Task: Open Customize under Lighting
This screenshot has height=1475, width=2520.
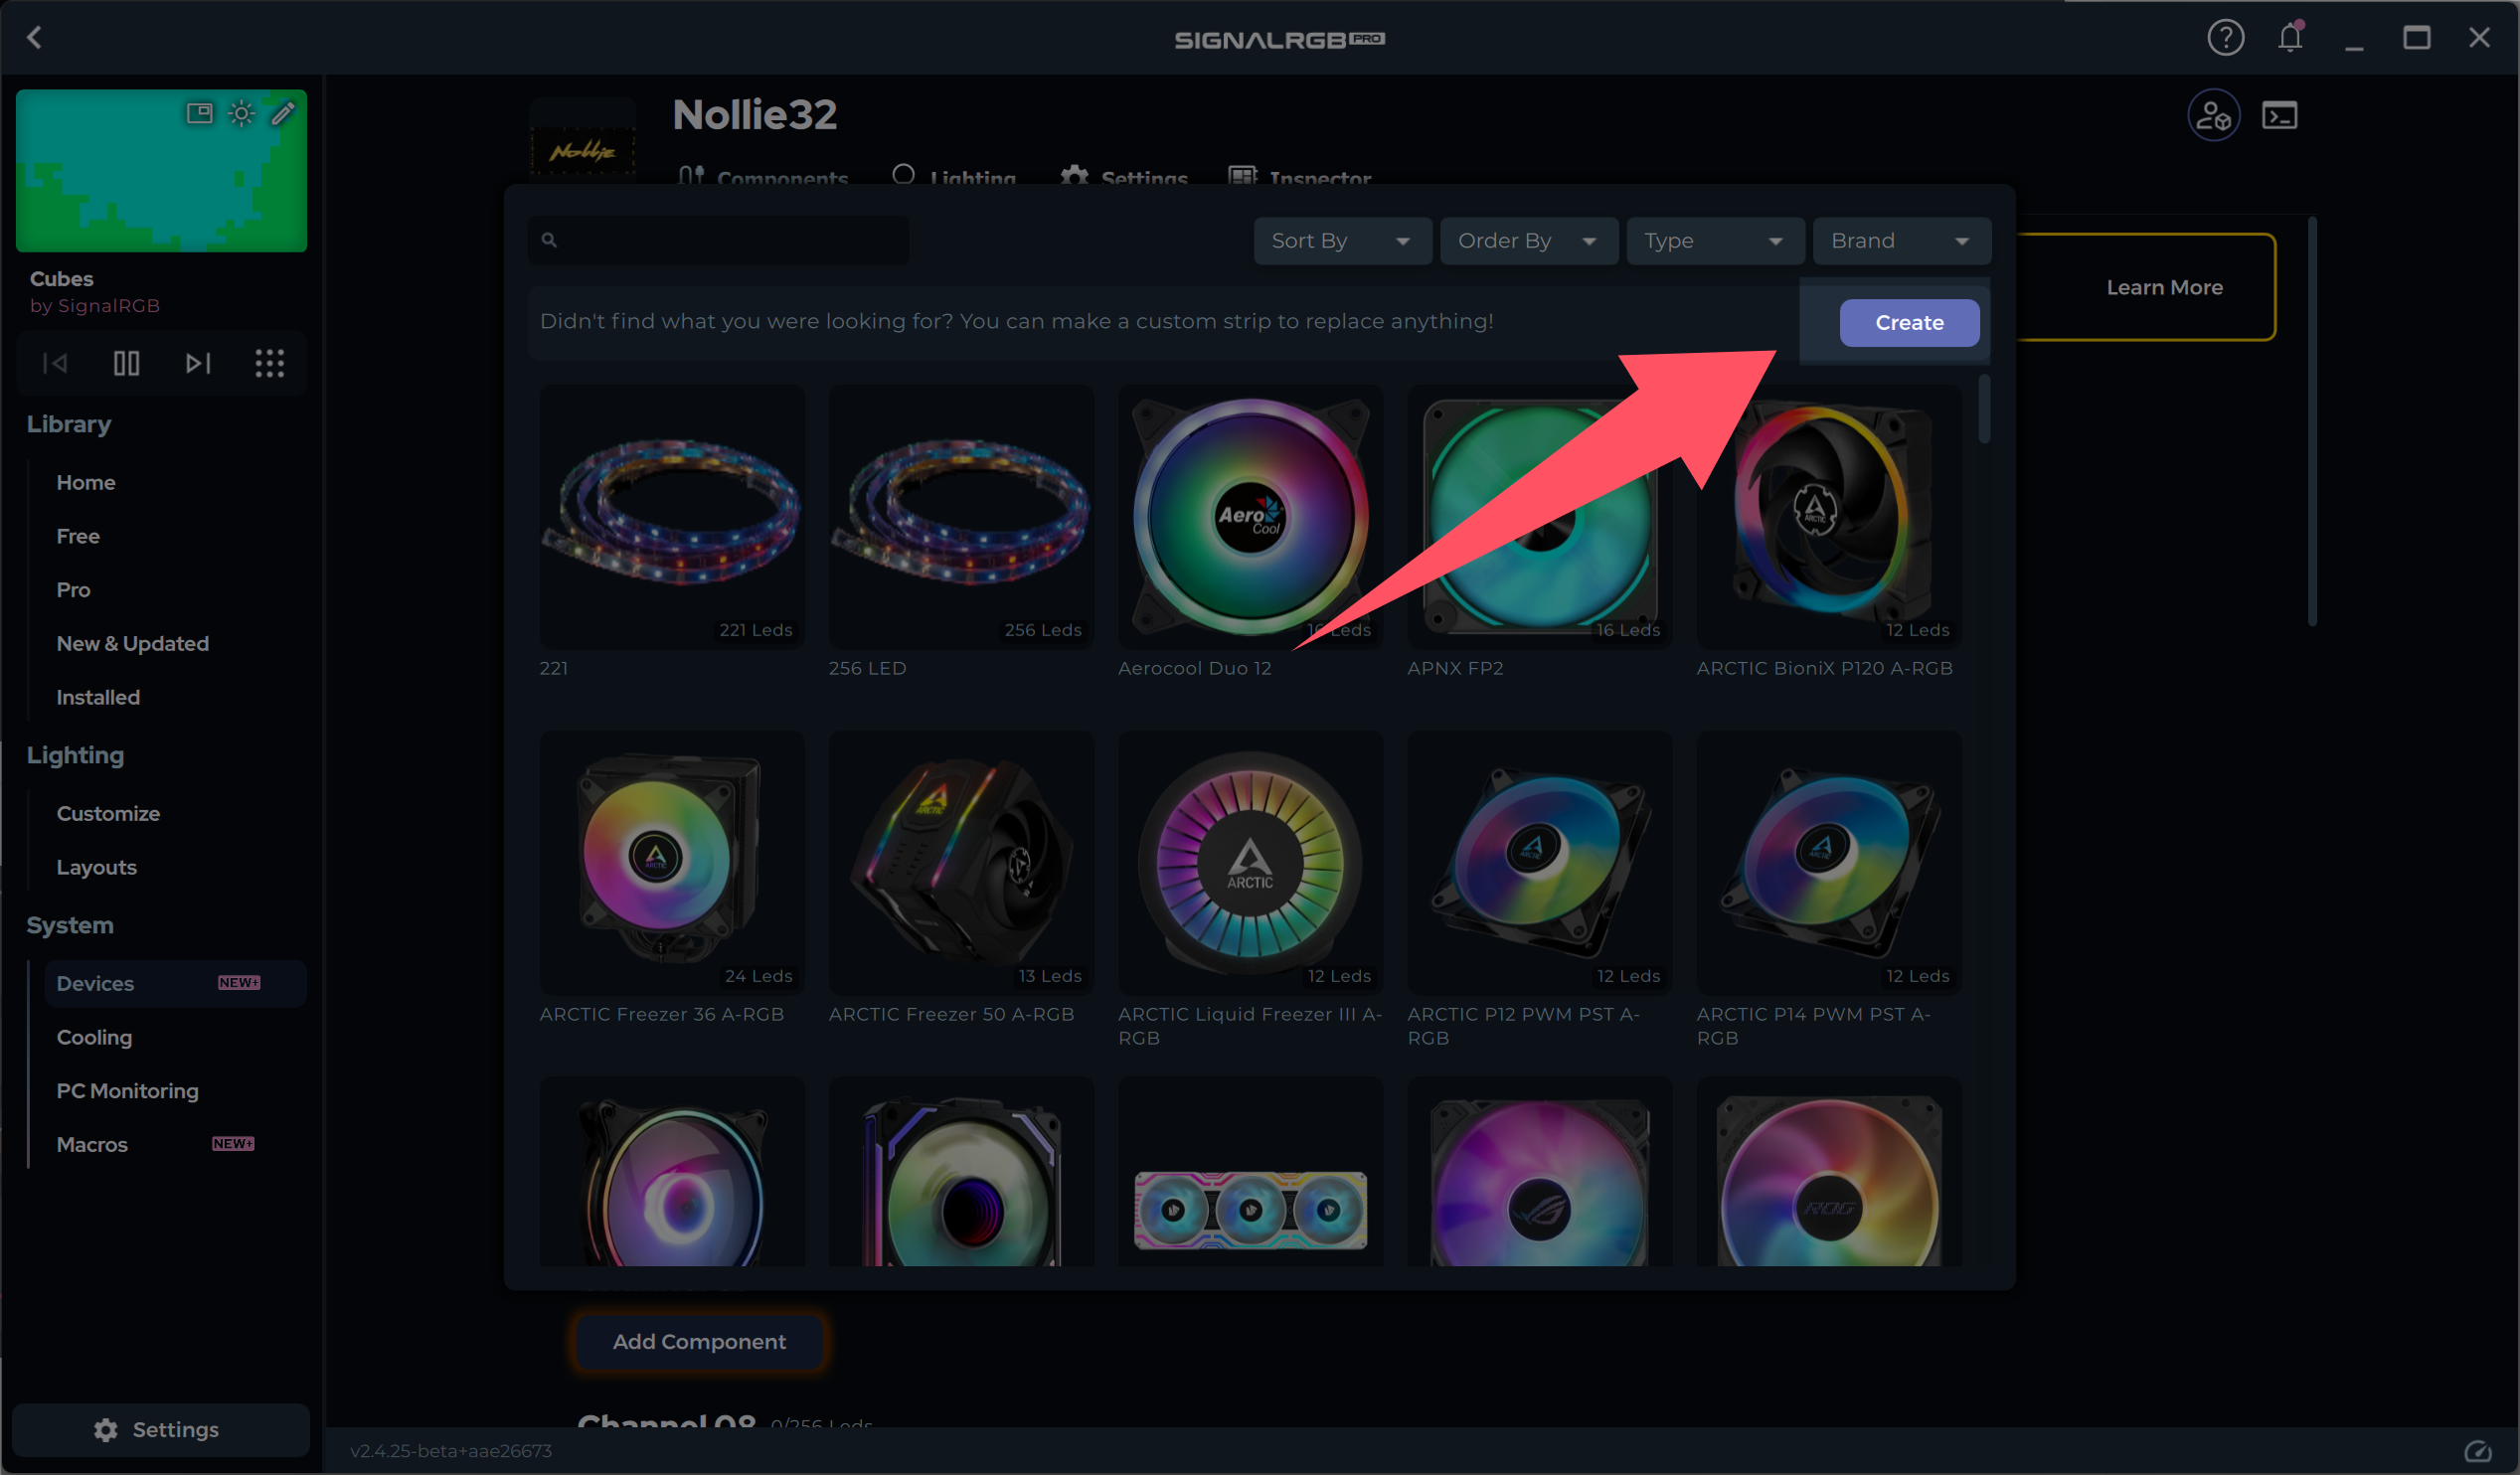Action: pos(108,814)
